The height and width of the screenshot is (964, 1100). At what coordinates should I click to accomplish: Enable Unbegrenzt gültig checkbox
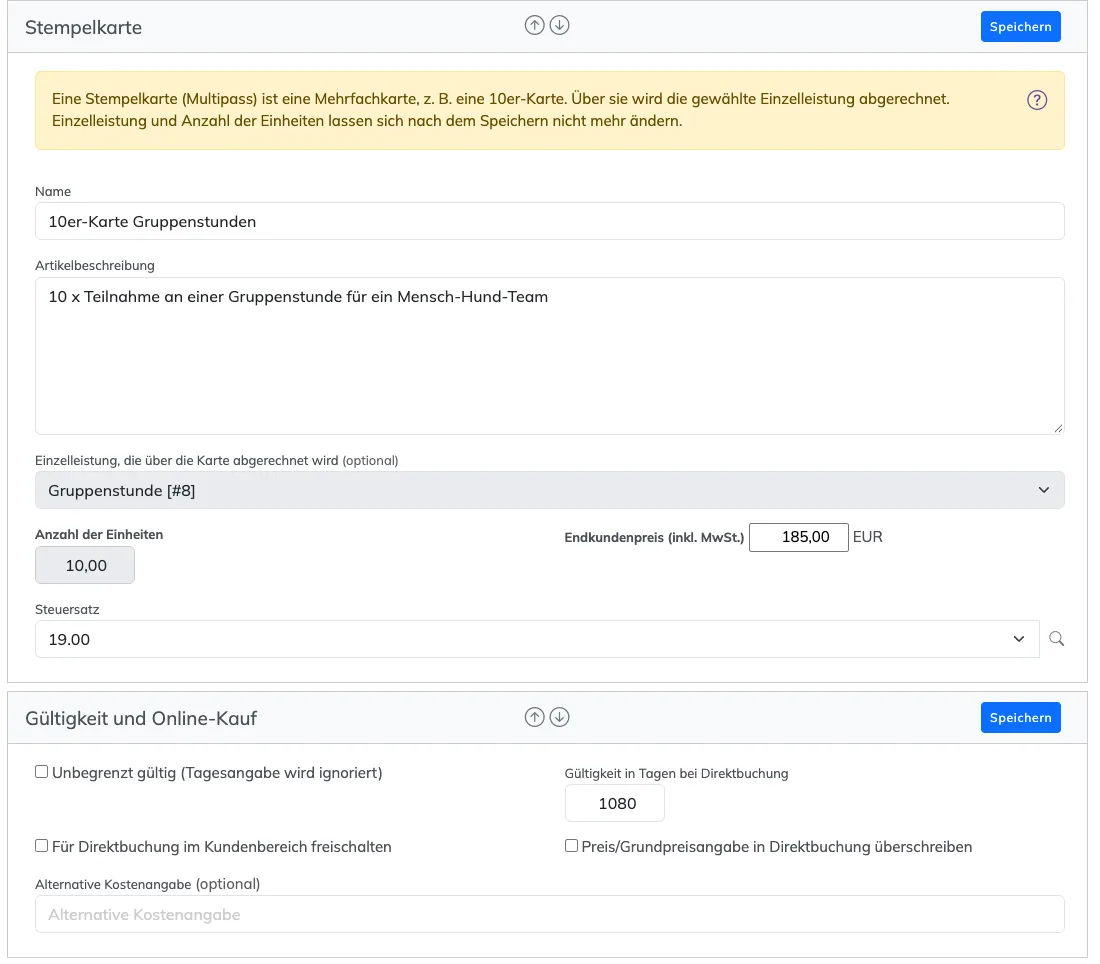click(42, 772)
